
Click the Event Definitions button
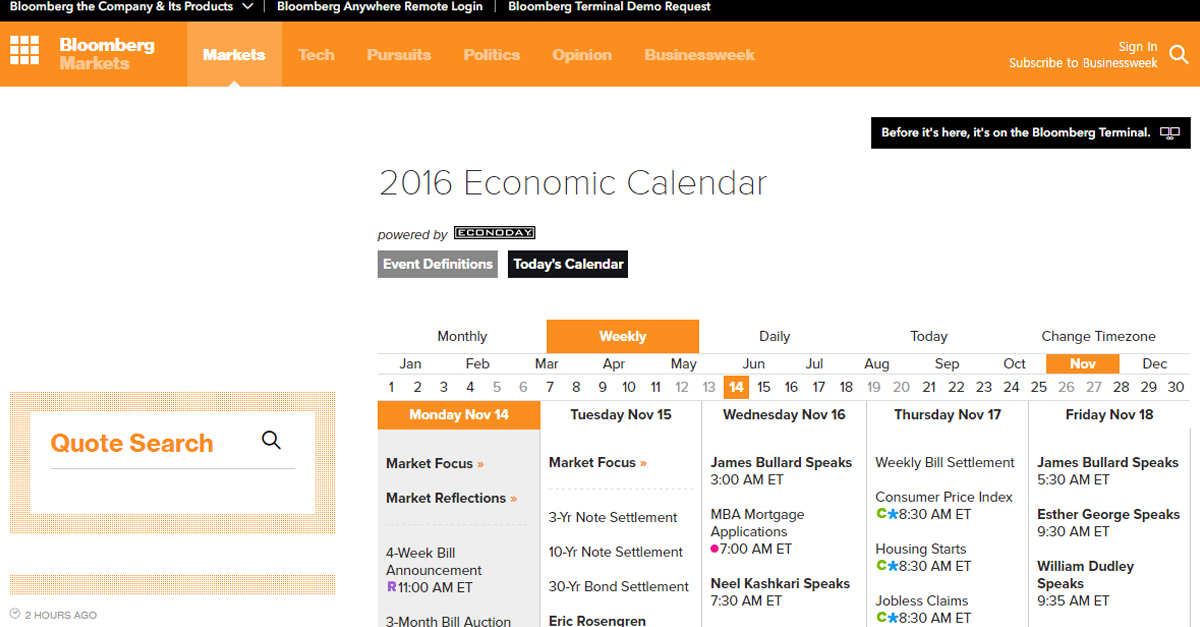pos(437,264)
